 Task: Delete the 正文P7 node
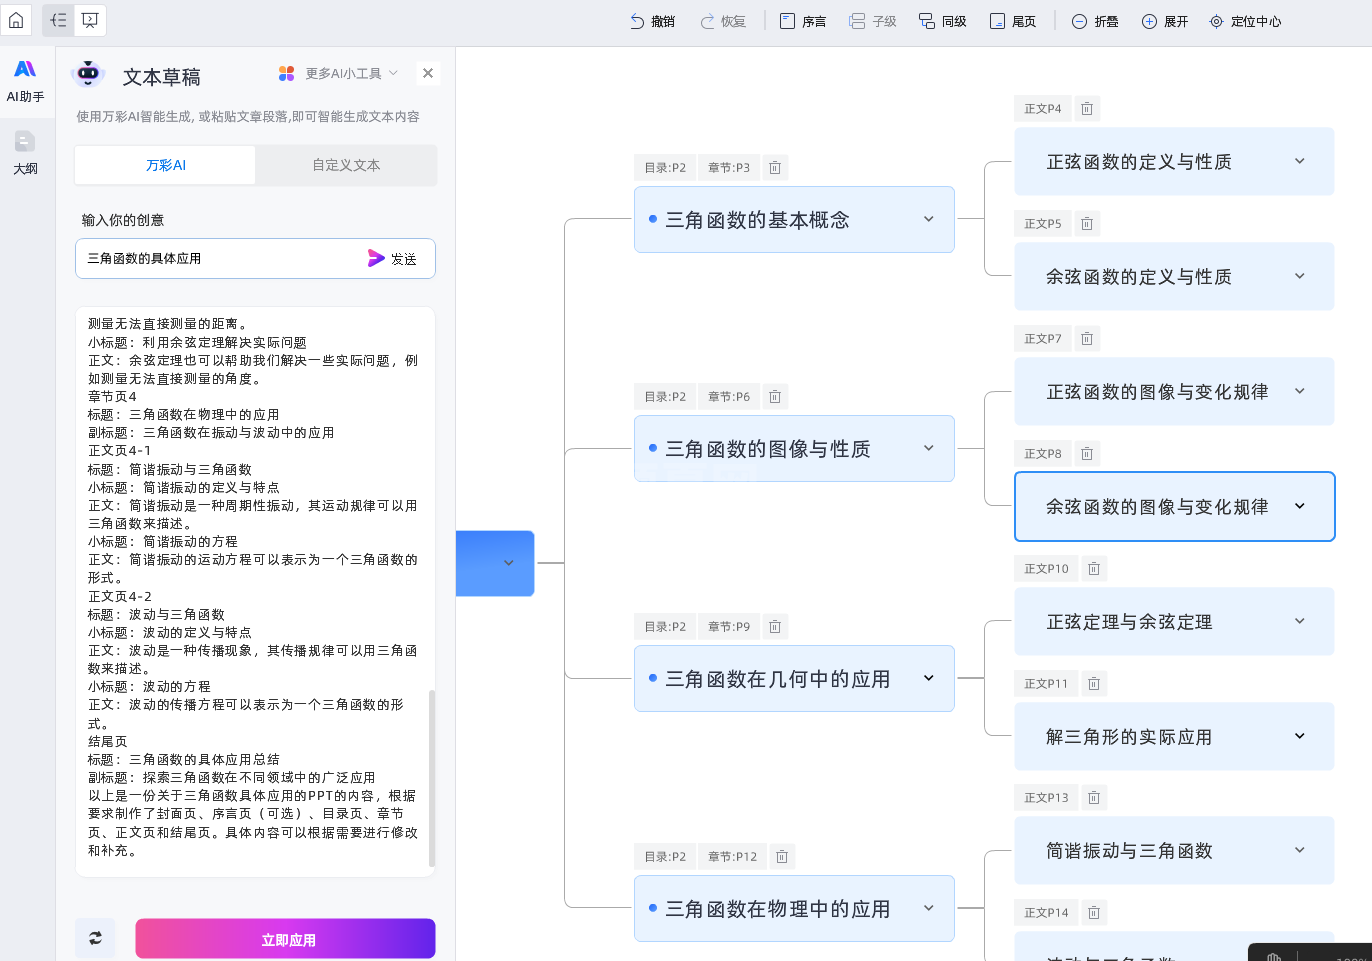tap(1087, 339)
